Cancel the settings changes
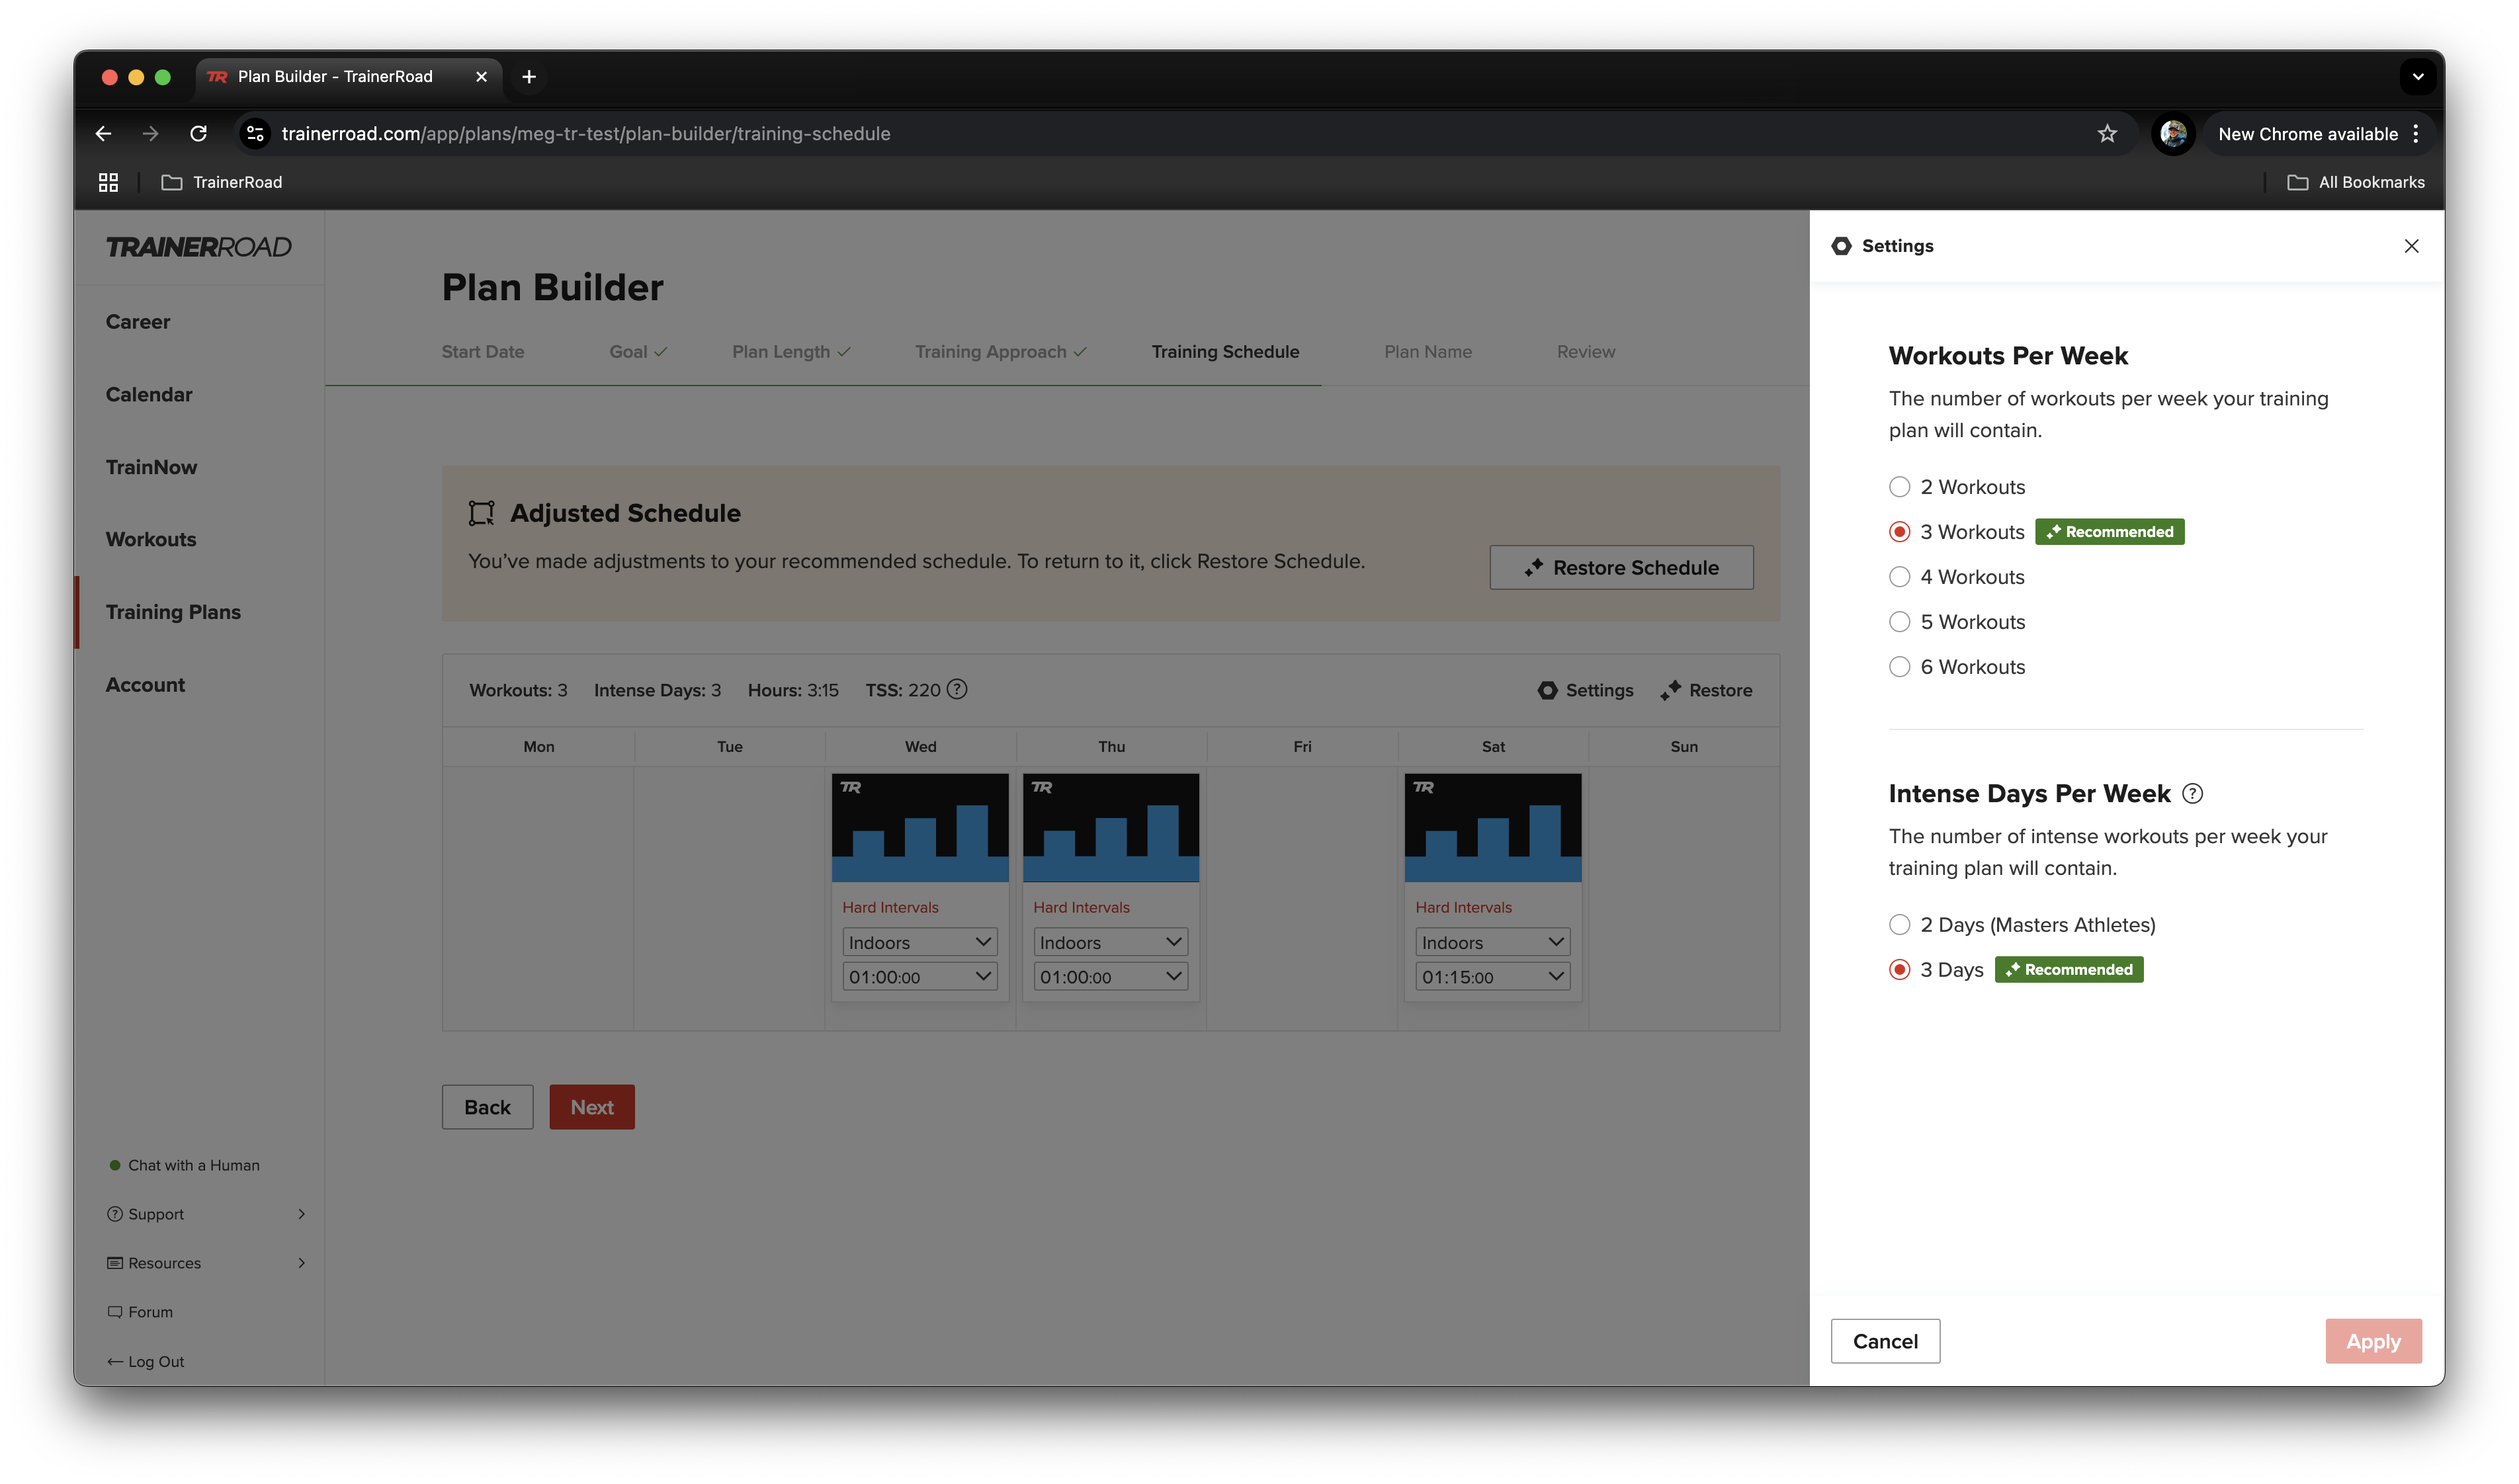2519x1484 pixels. [1885, 1341]
